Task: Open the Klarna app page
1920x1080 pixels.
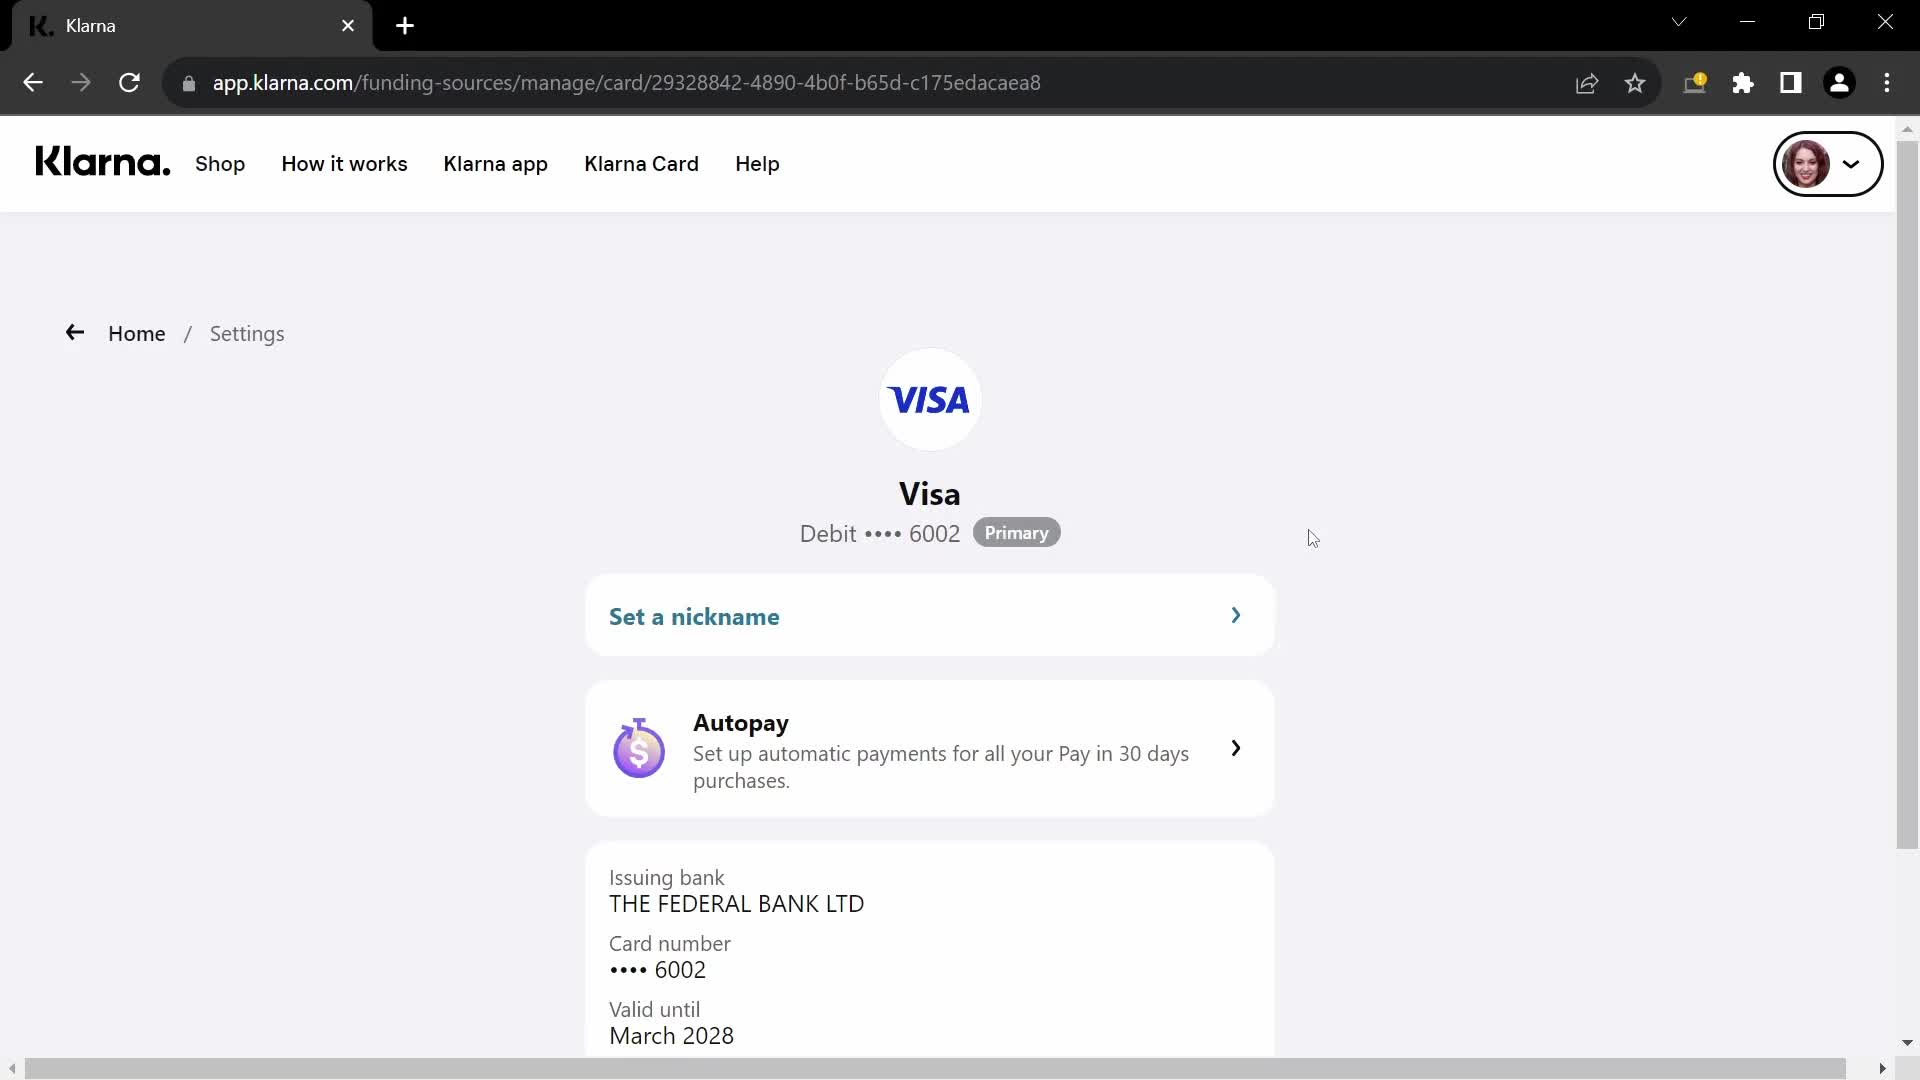Action: (x=496, y=164)
